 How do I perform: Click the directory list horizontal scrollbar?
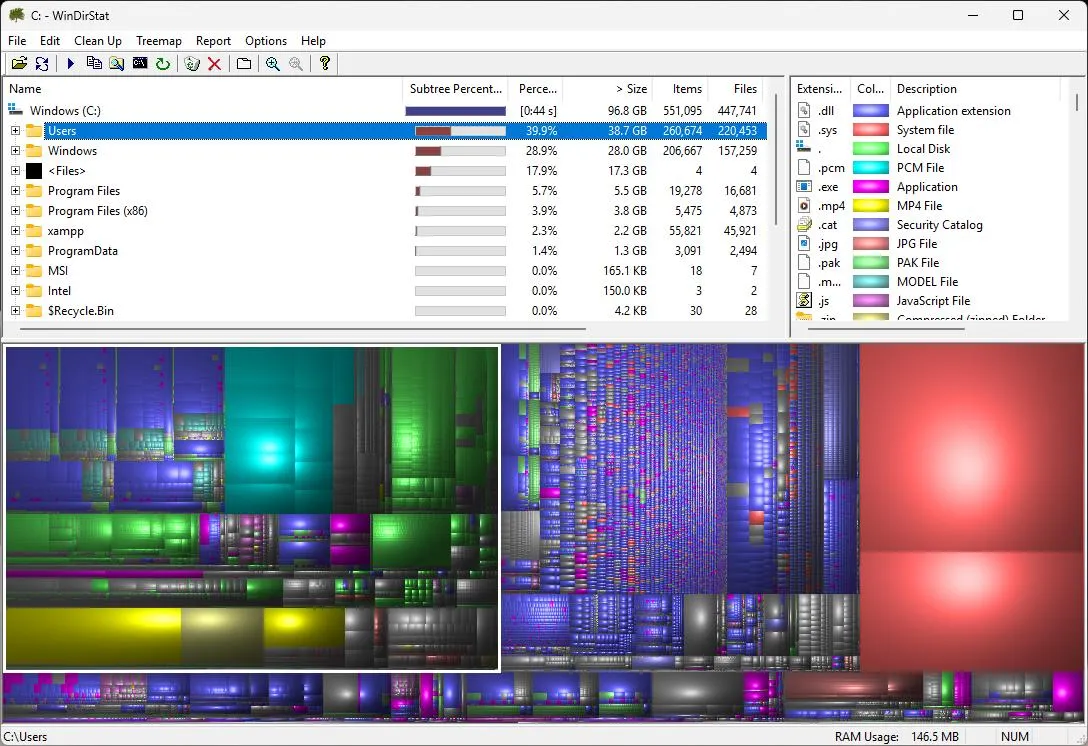tap(303, 329)
